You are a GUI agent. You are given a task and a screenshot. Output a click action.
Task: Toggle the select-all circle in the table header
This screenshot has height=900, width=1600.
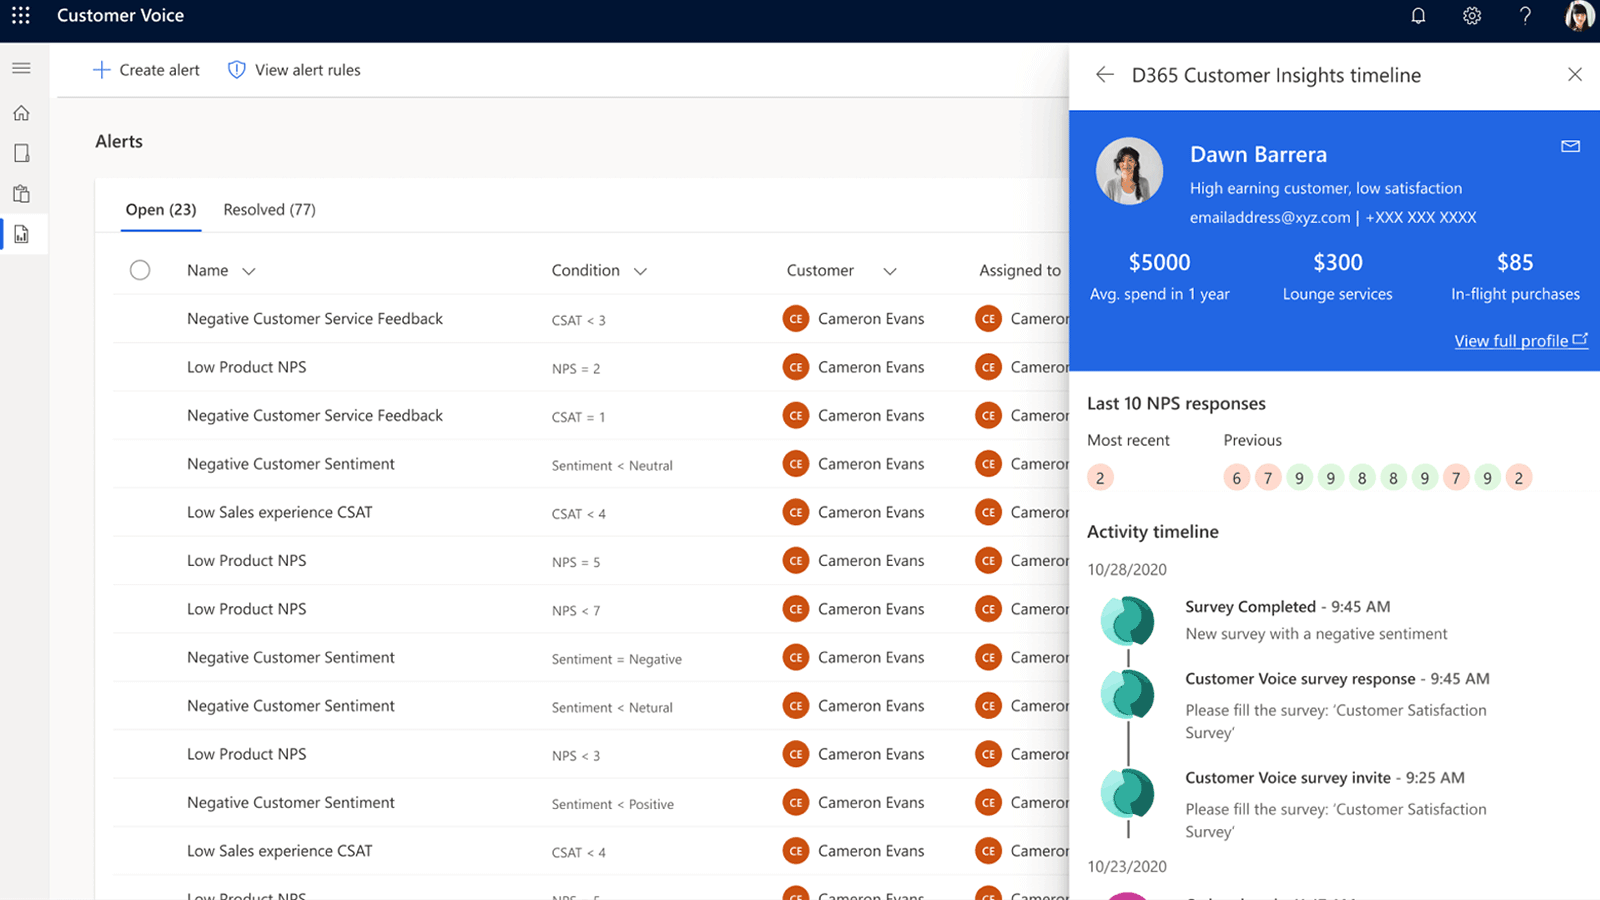(x=140, y=270)
